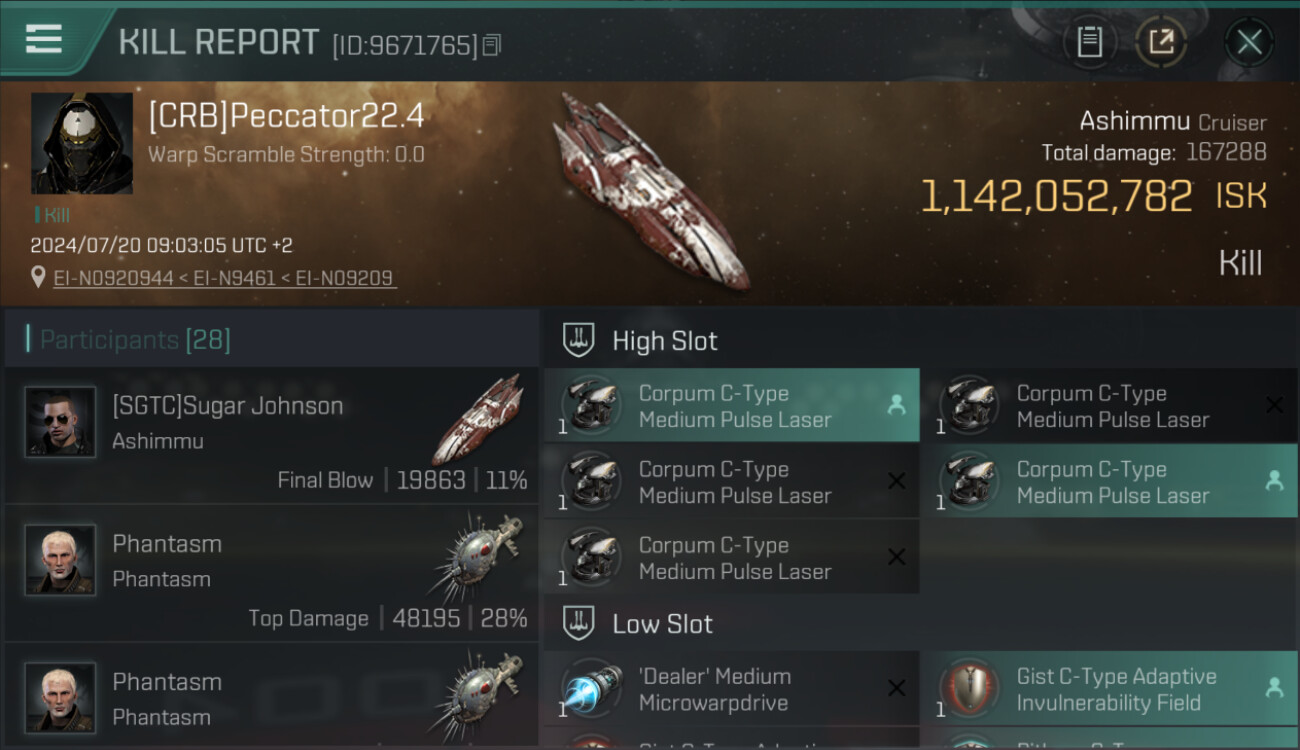The width and height of the screenshot is (1300, 750).
Task: Click the Ashimmu ship render image
Action: click(650, 190)
